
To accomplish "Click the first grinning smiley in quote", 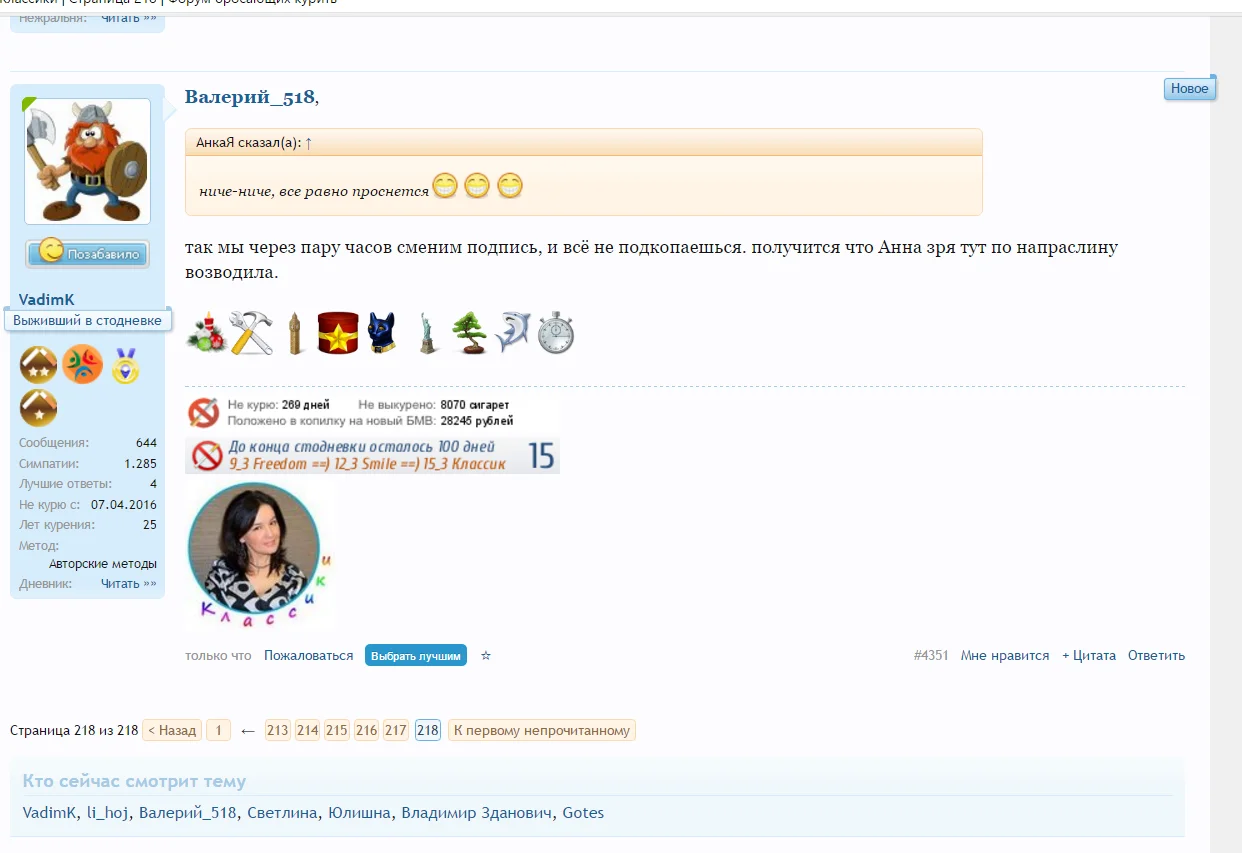I will pyautogui.click(x=445, y=186).
